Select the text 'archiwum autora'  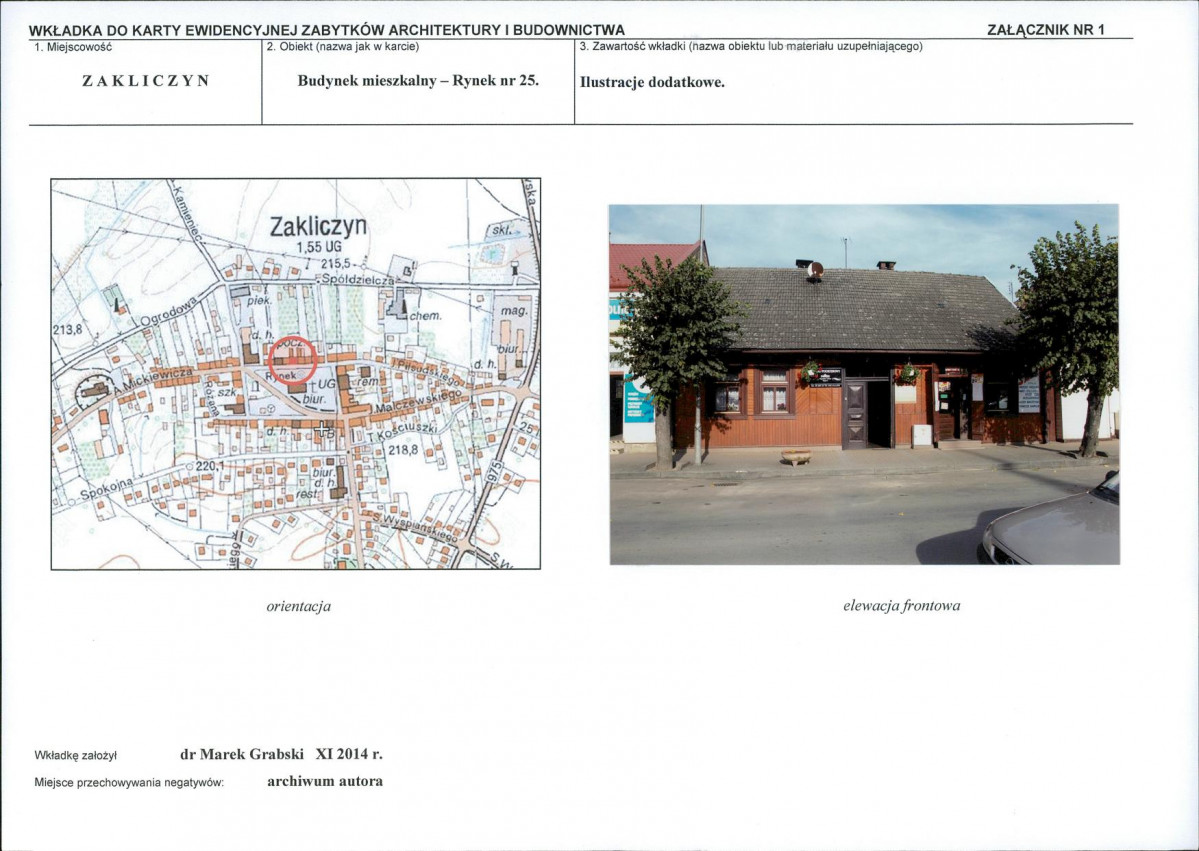[x=325, y=781]
